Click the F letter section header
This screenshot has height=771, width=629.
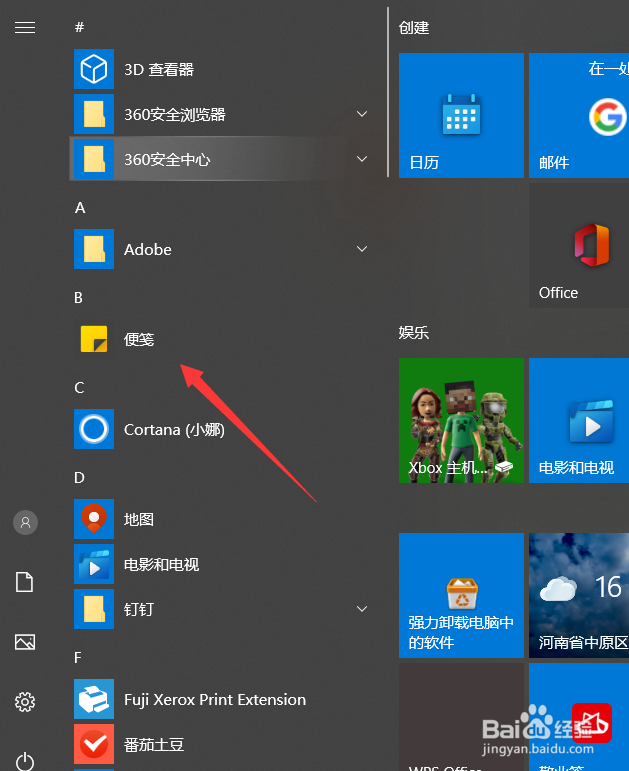[78, 658]
